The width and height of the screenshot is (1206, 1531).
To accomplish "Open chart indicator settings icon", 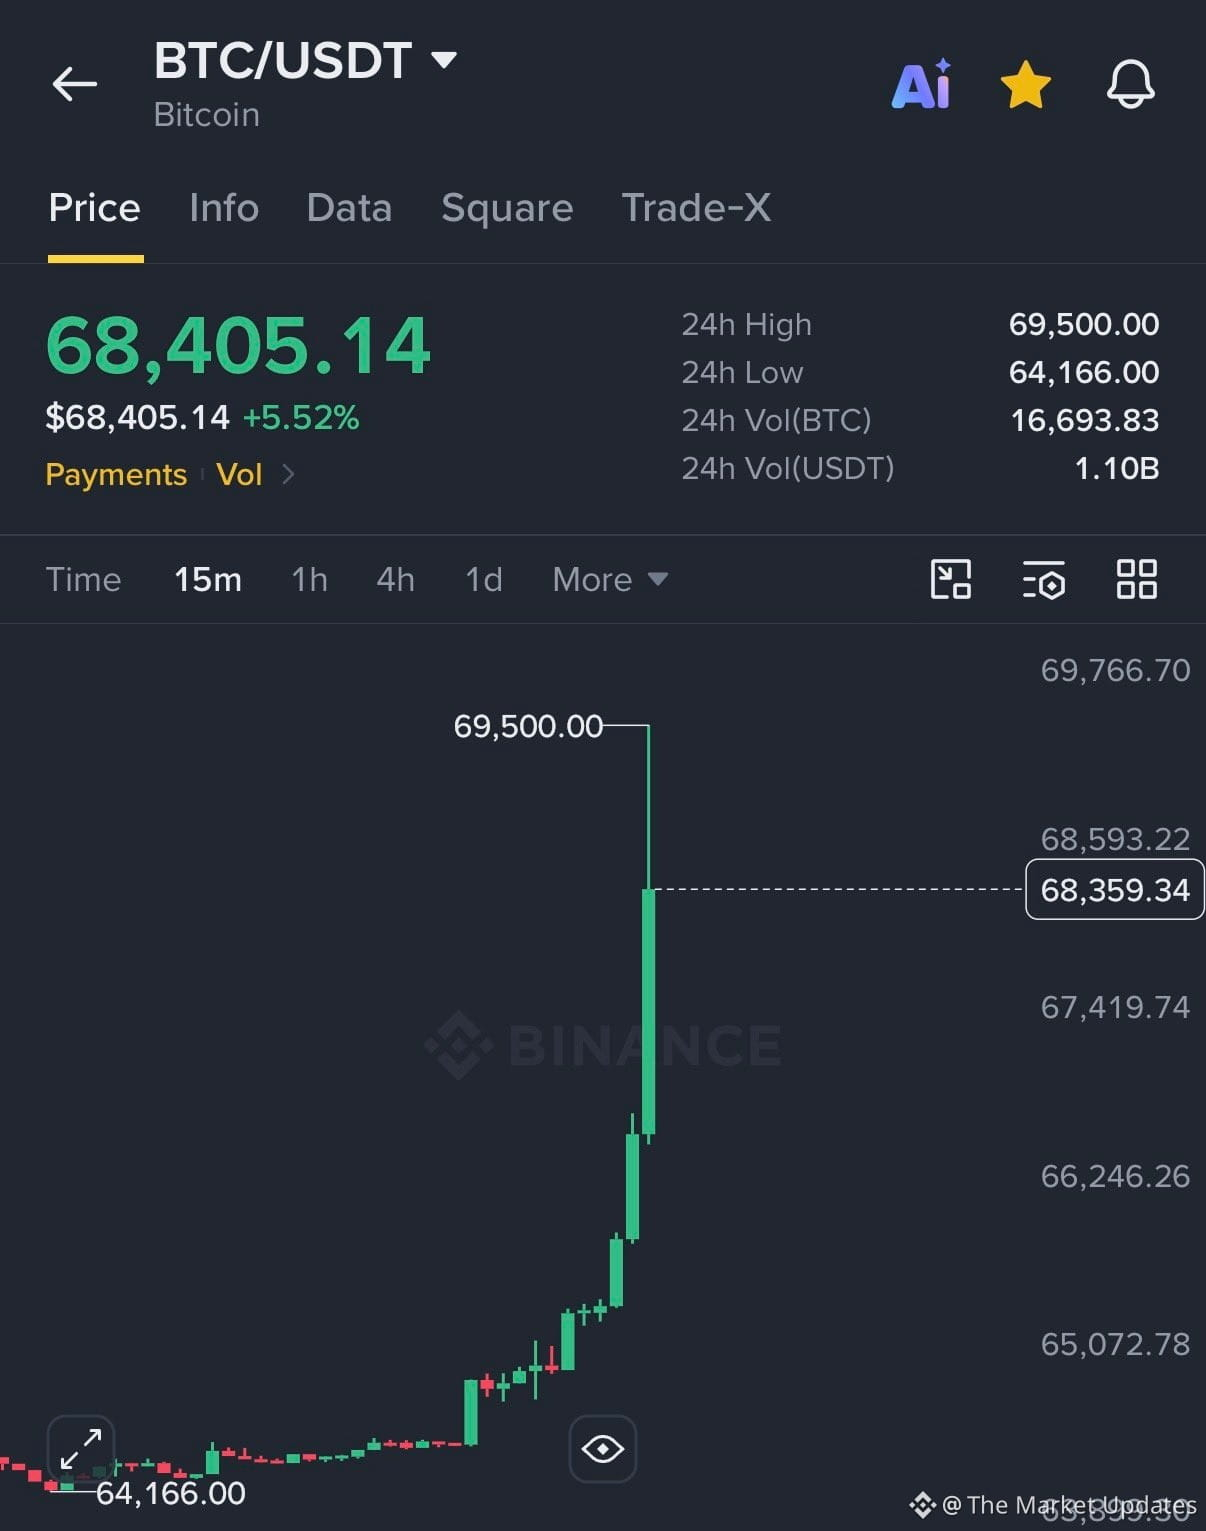I will (x=1044, y=579).
